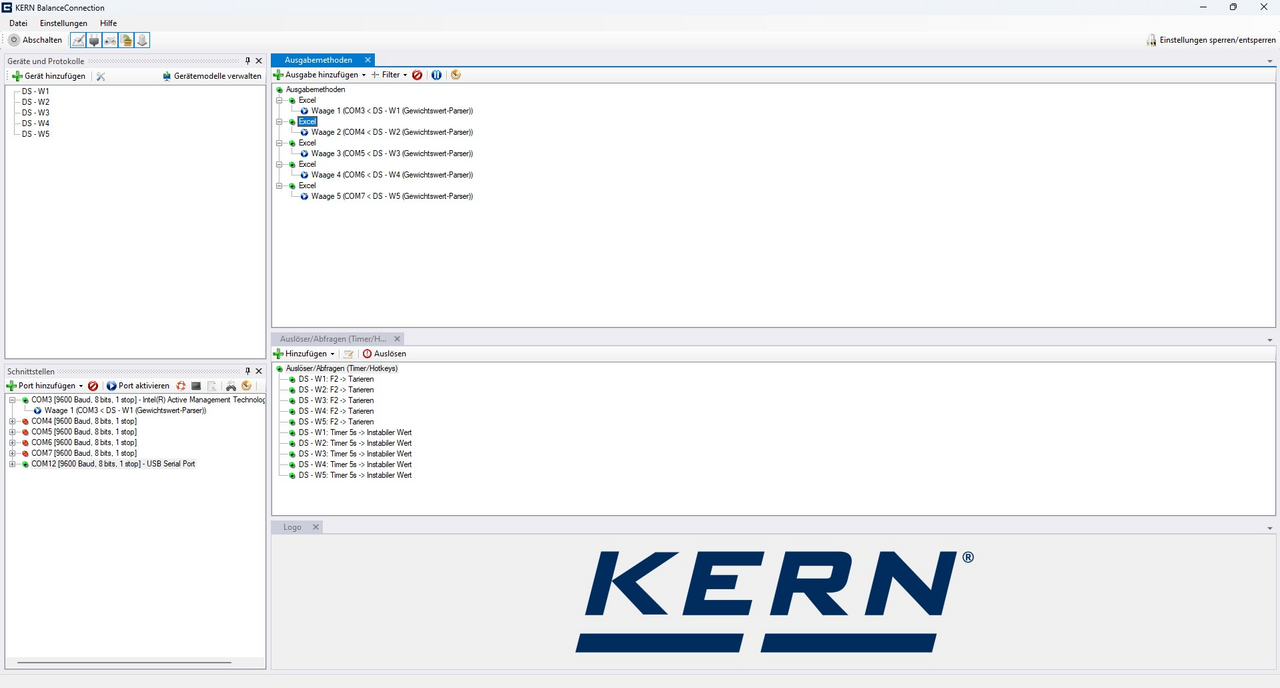
Task: Toggle Einstellungen sperren/entsperren lock
Action: click(x=1210, y=40)
